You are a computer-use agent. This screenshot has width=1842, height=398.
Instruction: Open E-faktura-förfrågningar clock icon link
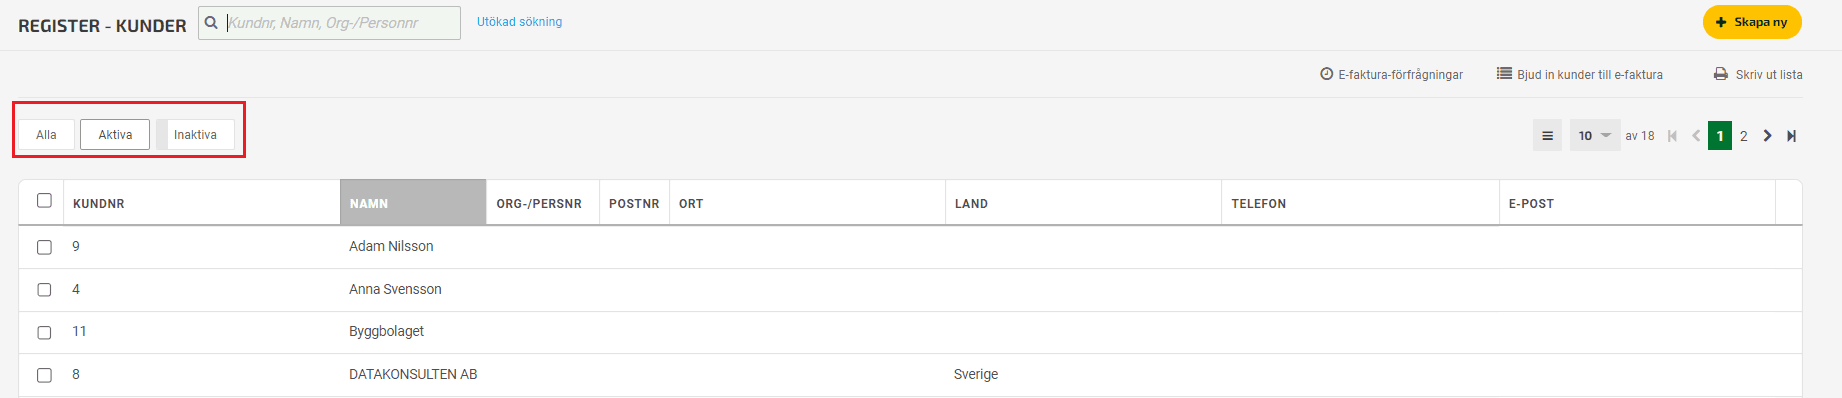pyautogui.click(x=1326, y=74)
